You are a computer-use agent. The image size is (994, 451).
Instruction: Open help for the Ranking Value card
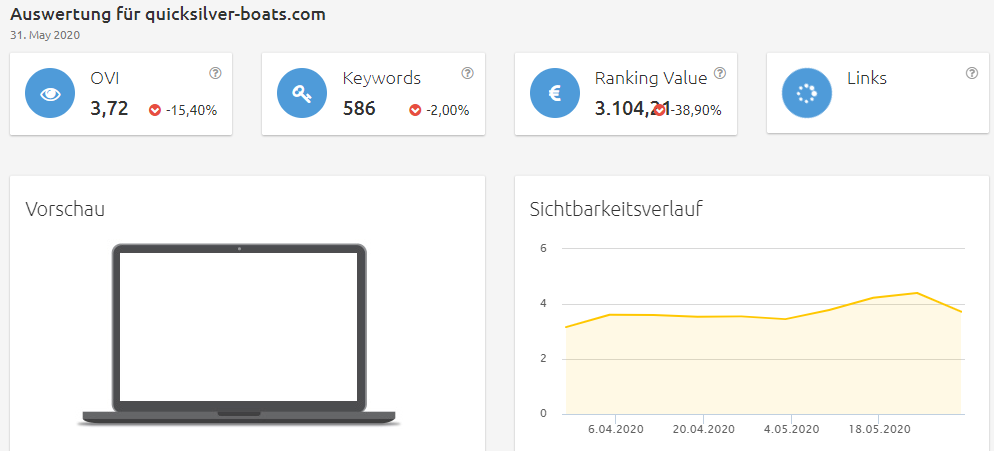pos(720,73)
